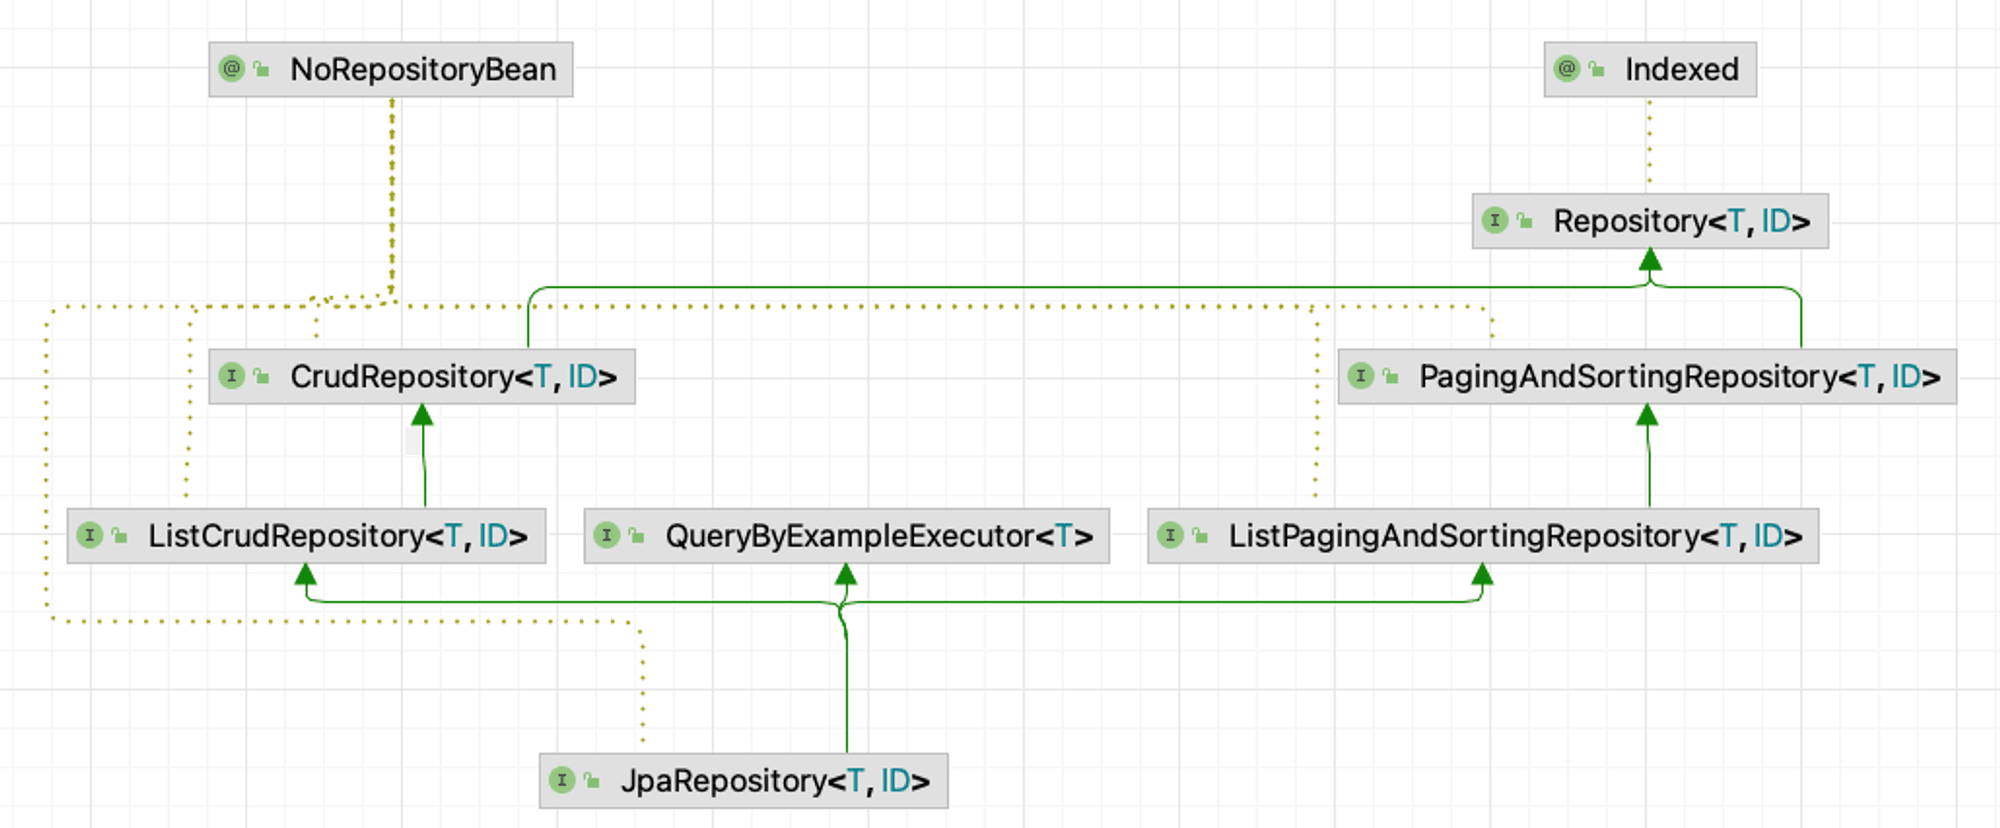
Task: Select the QueryByExampleExecutor<T> node
Action: (847, 536)
